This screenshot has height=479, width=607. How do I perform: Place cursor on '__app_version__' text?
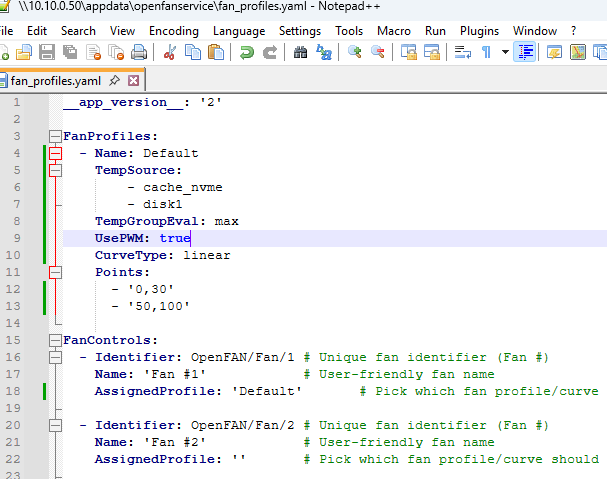click(x=123, y=103)
